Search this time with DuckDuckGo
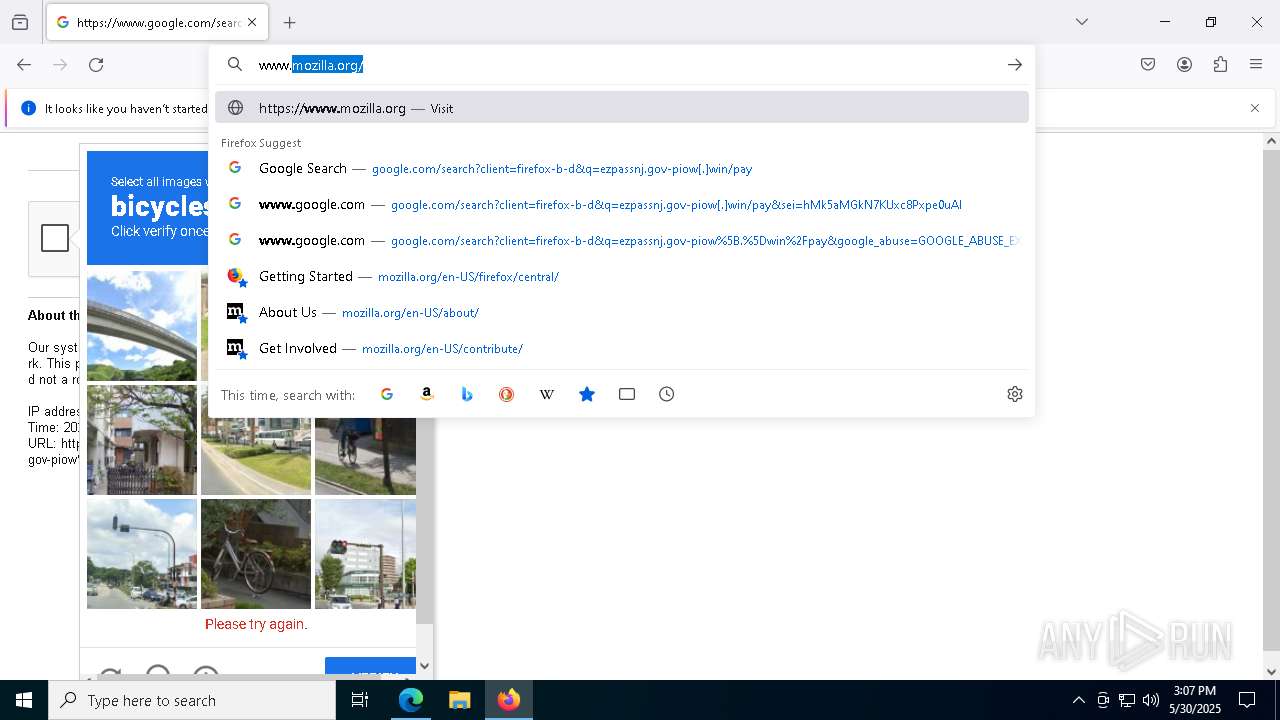Image resolution: width=1280 pixels, height=720 pixels. click(x=507, y=394)
